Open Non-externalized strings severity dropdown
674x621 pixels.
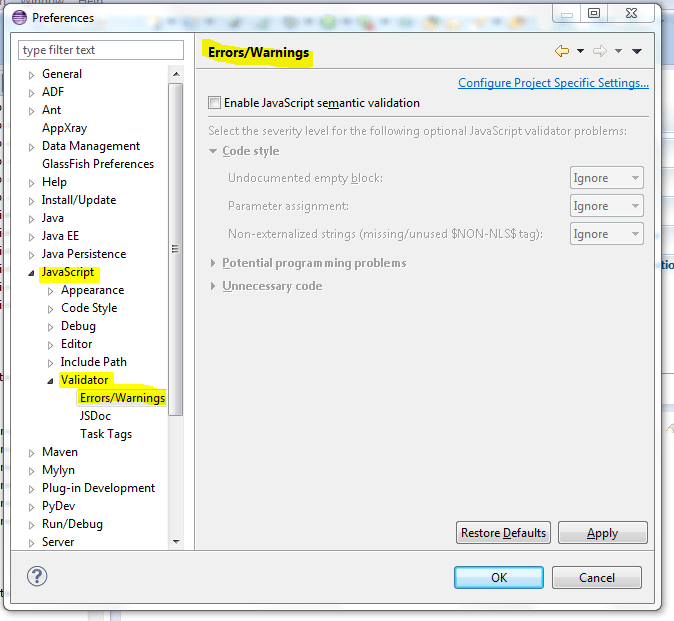pyautogui.click(x=606, y=234)
